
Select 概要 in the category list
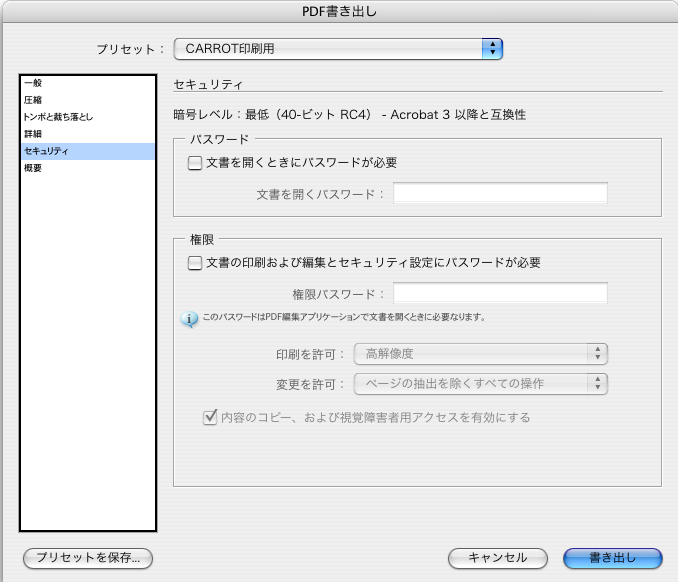(x=87, y=168)
